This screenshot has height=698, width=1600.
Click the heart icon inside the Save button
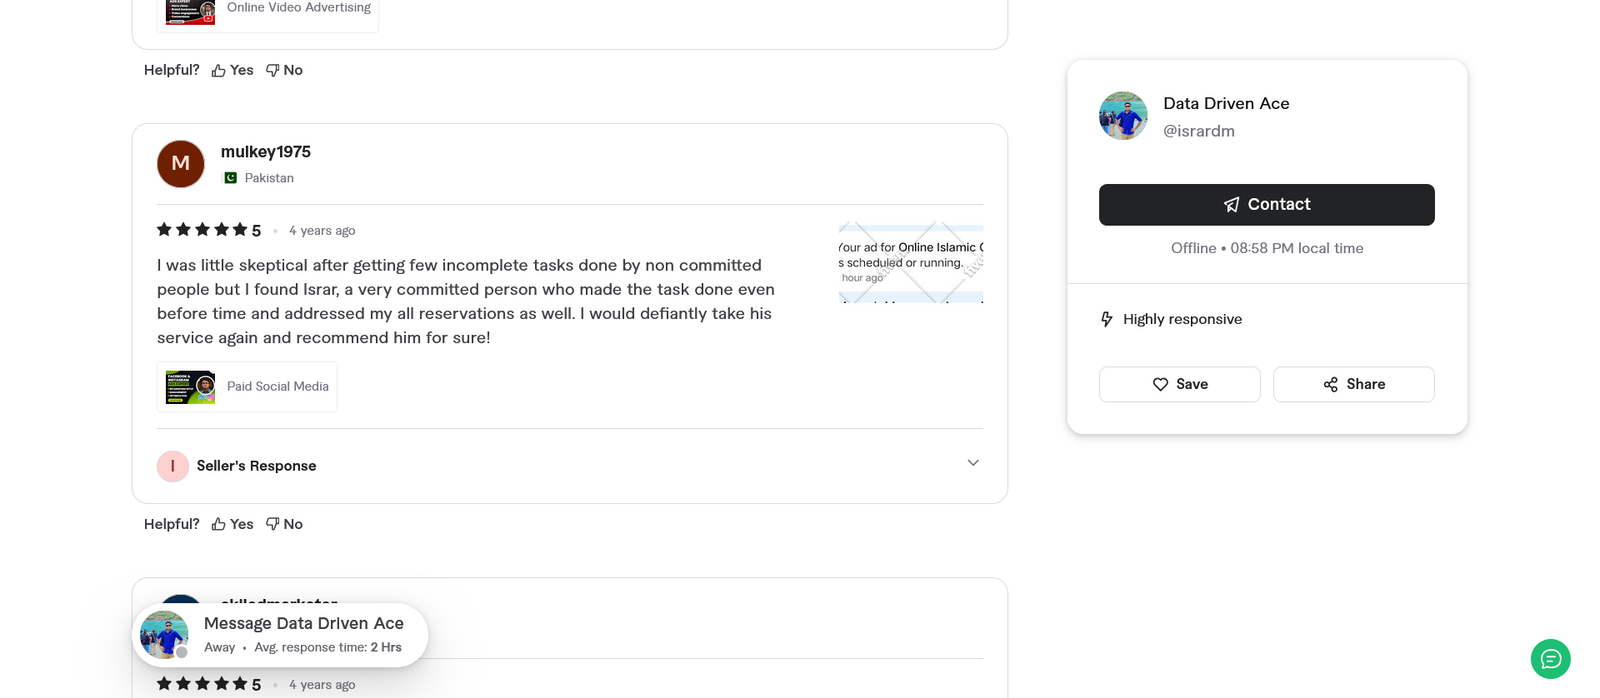(x=1160, y=384)
